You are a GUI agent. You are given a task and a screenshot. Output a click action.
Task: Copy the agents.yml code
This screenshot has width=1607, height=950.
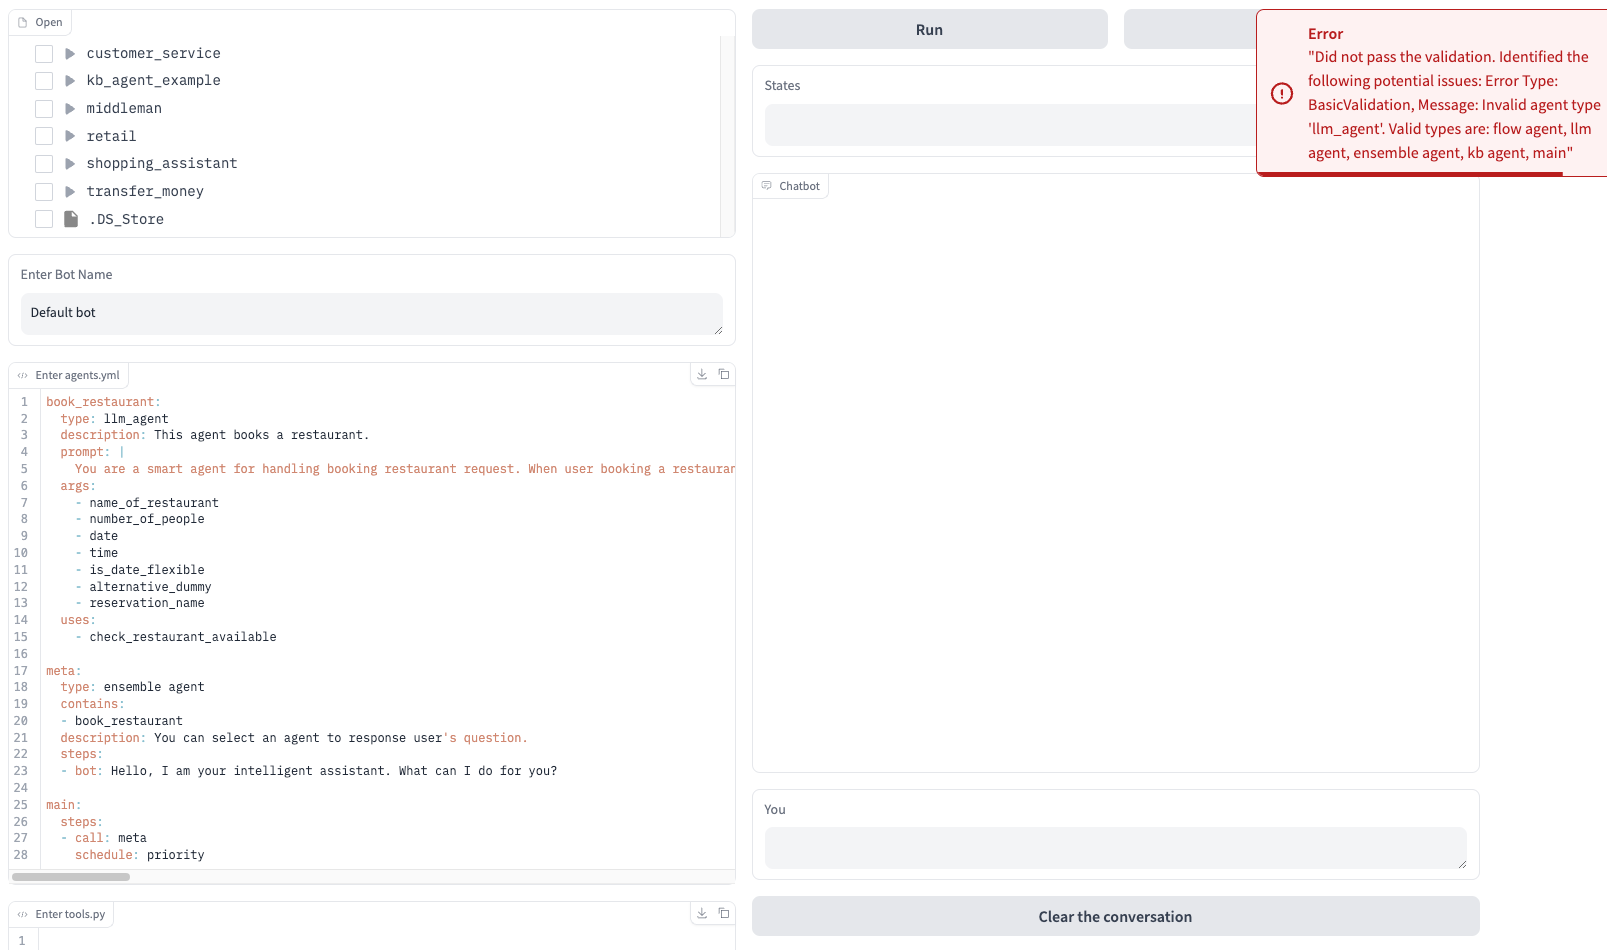pyautogui.click(x=724, y=374)
